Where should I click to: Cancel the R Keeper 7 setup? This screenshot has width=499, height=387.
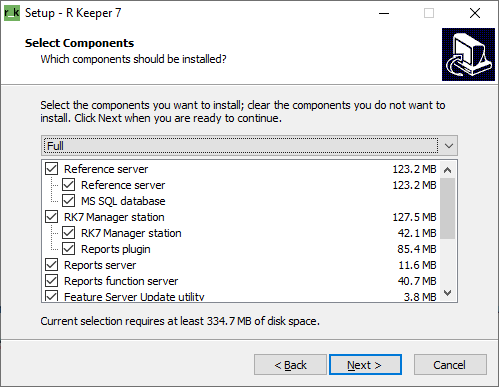click(450, 365)
